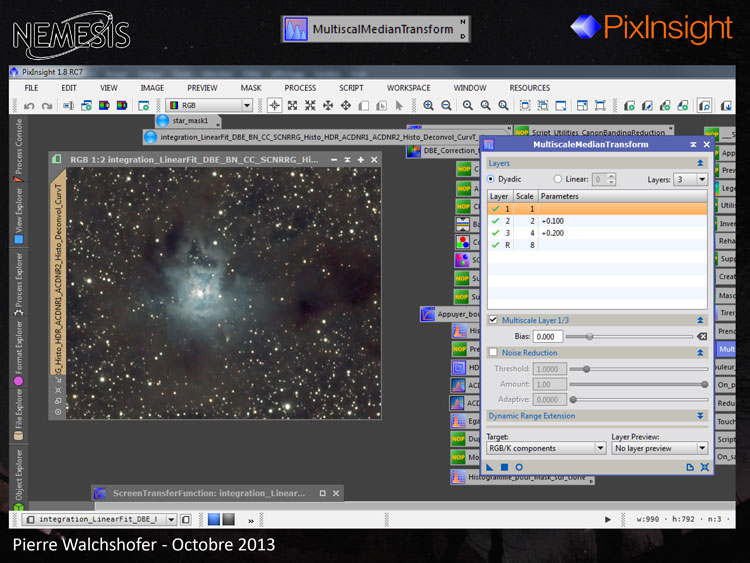Image resolution: width=750 pixels, height=563 pixels.
Task: Click the Browse Documentation icon in MultiscaleMedianTransform
Action: click(x=690, y=467)
